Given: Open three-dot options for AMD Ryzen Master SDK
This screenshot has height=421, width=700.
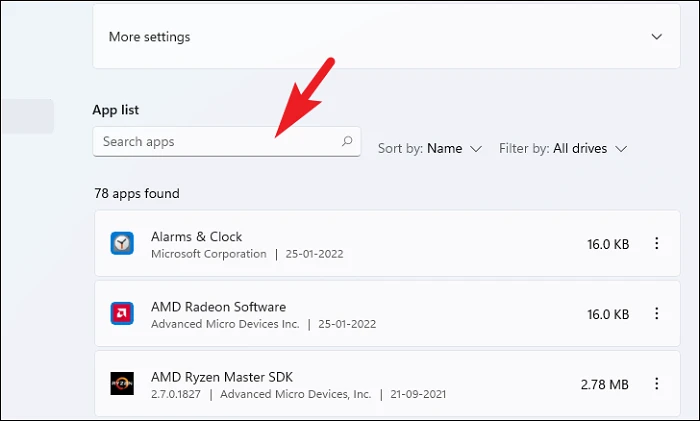Looking at the screenshot, I should coord(656,383).
